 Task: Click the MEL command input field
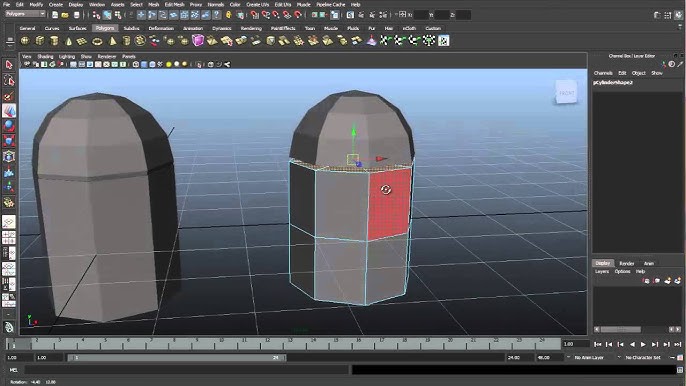click(x=186, y=370)
